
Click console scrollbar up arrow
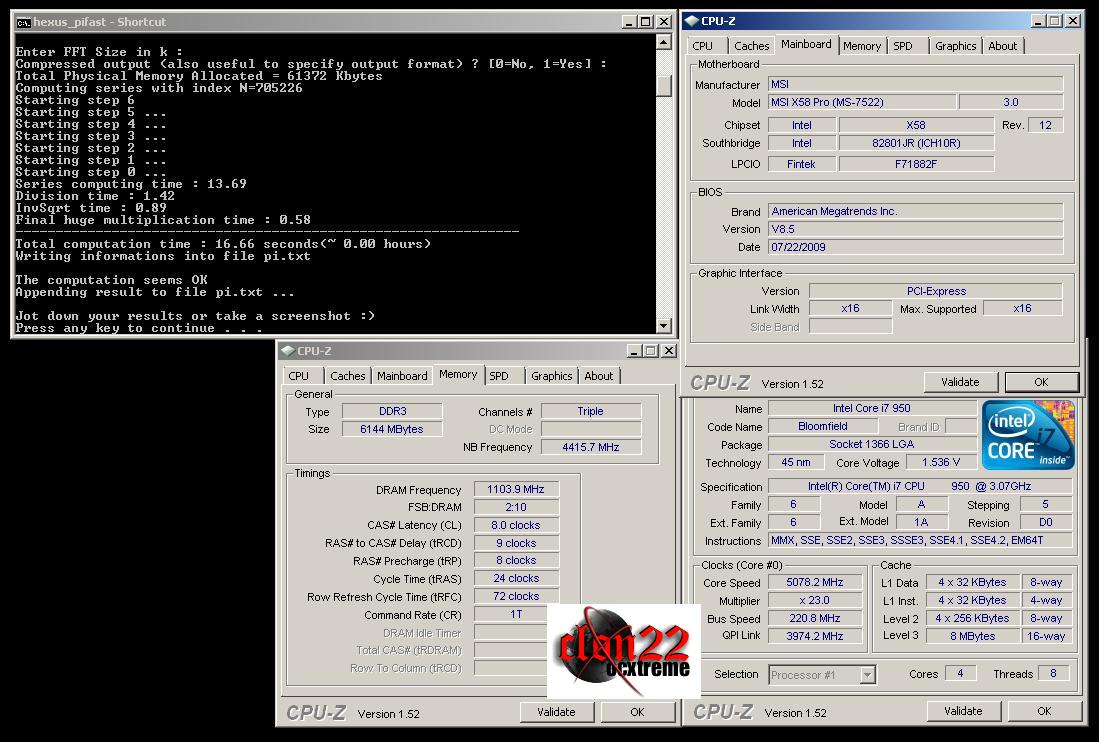[x=664, y=42]
